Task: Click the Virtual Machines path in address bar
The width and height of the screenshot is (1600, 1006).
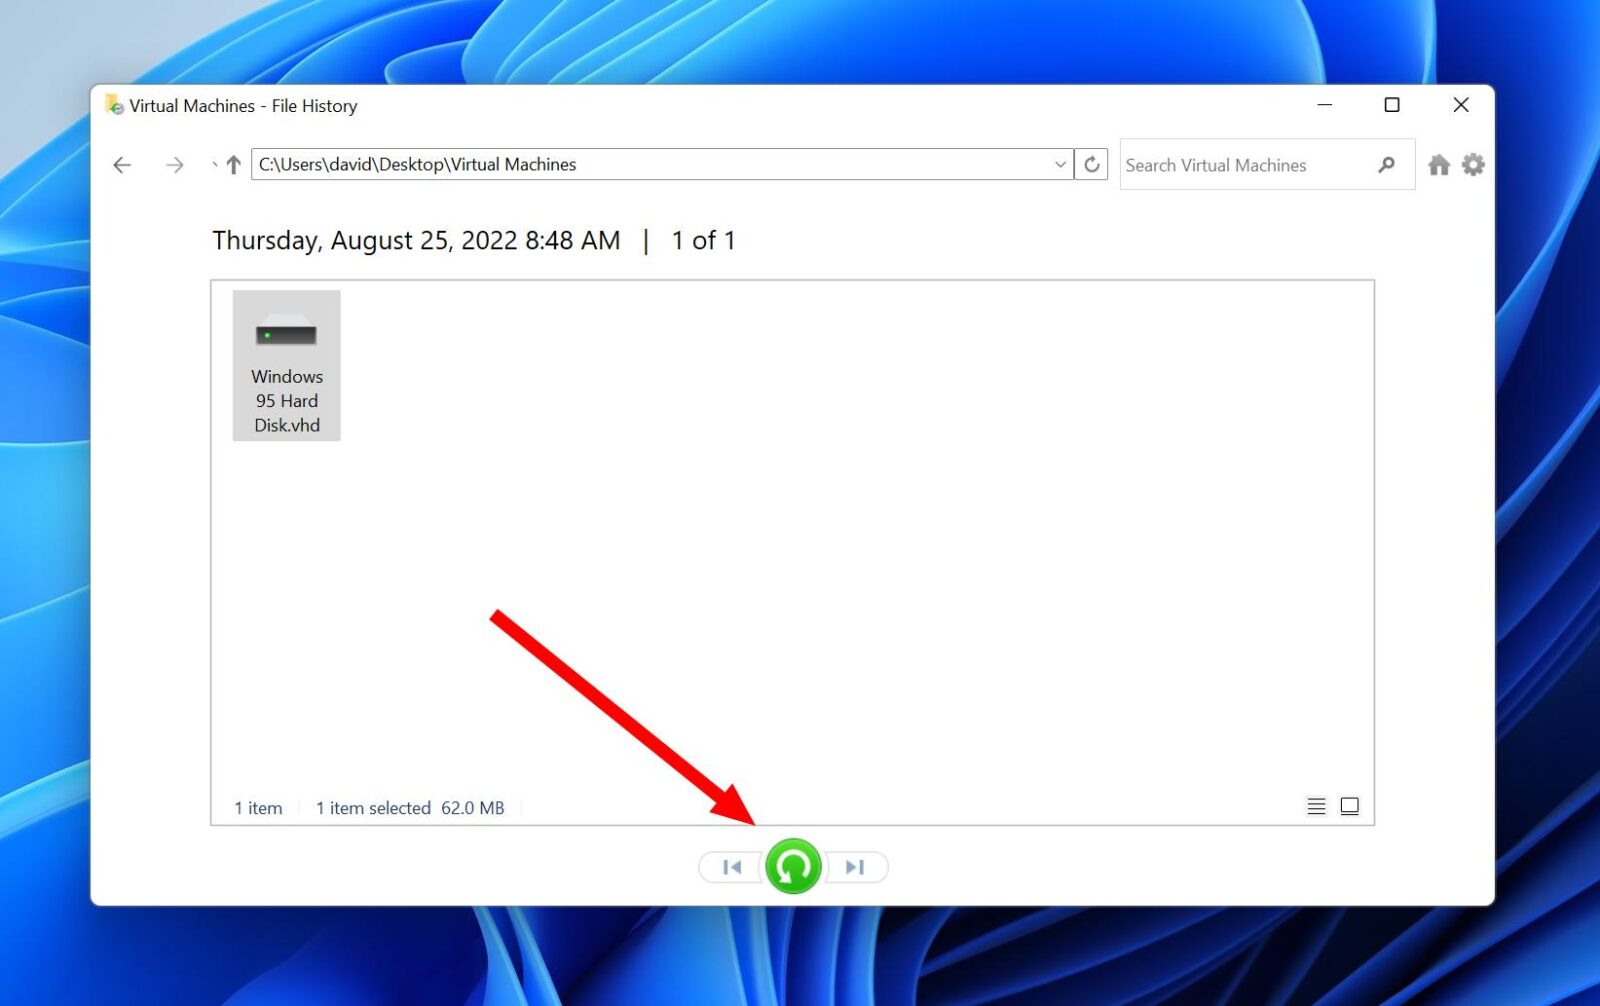Action: tap(512, 164)
